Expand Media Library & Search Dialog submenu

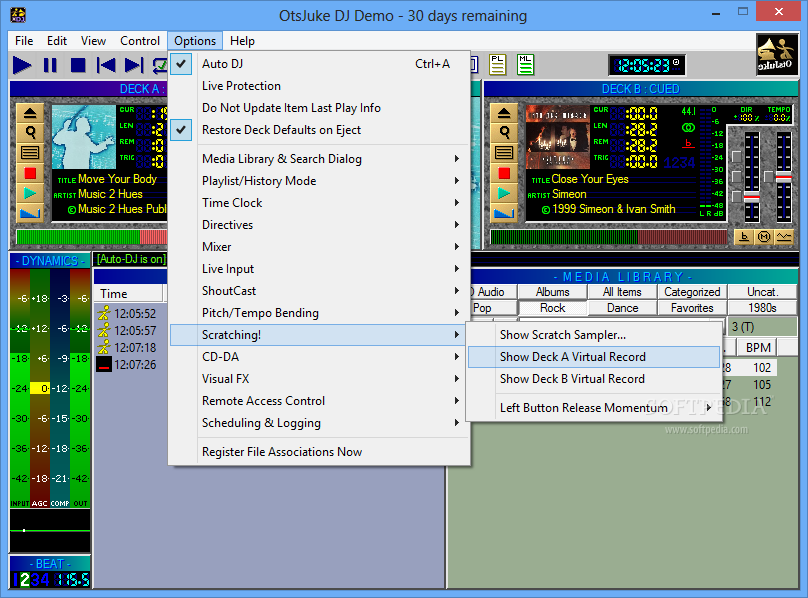319,159
